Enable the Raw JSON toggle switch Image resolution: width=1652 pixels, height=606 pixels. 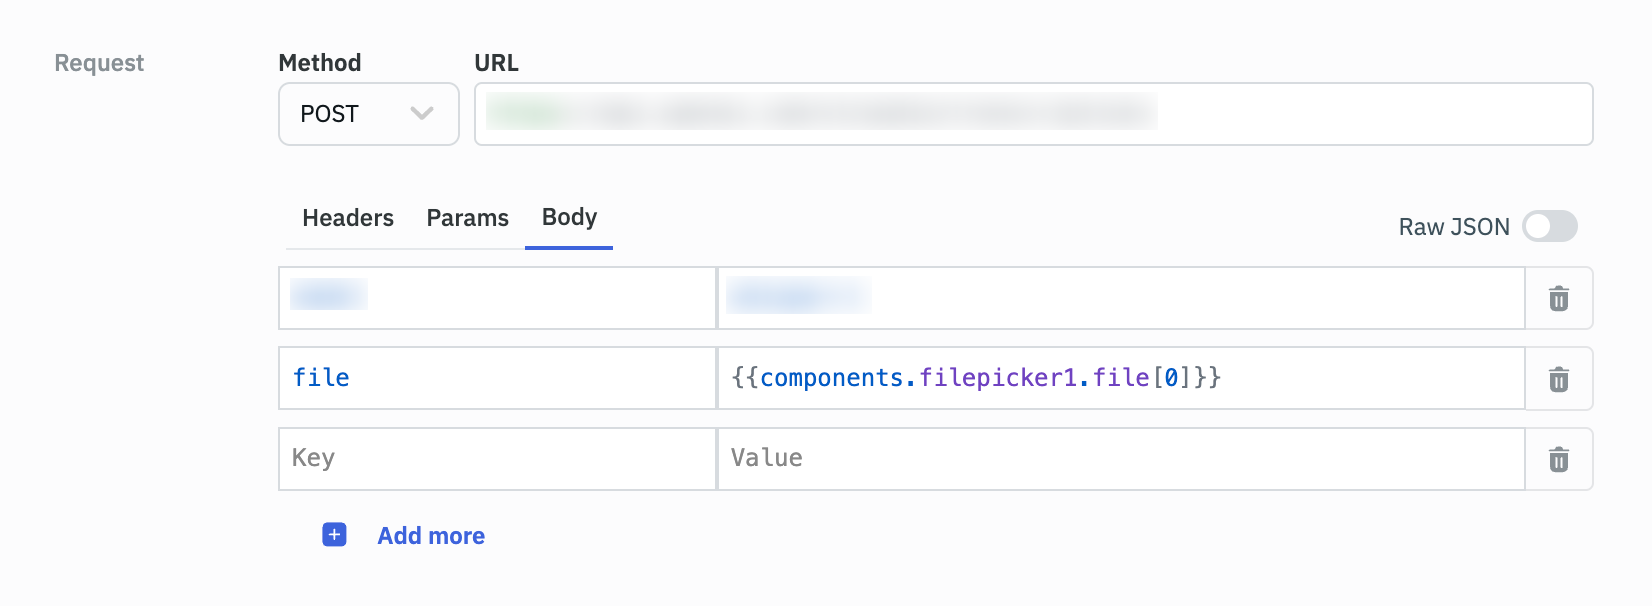point(1549,227)
